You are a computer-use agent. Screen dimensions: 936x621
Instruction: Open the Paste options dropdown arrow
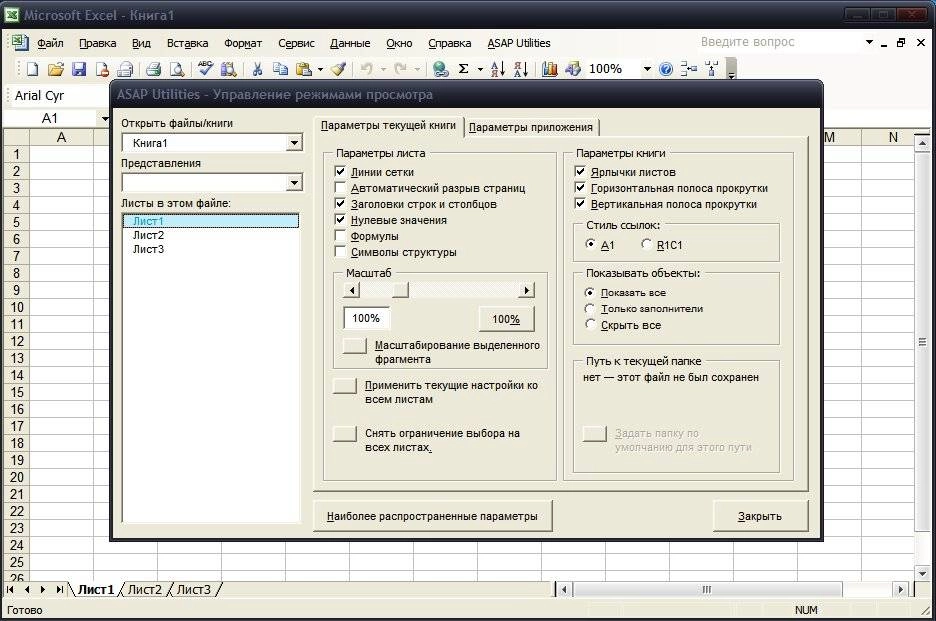click(320, 69)
